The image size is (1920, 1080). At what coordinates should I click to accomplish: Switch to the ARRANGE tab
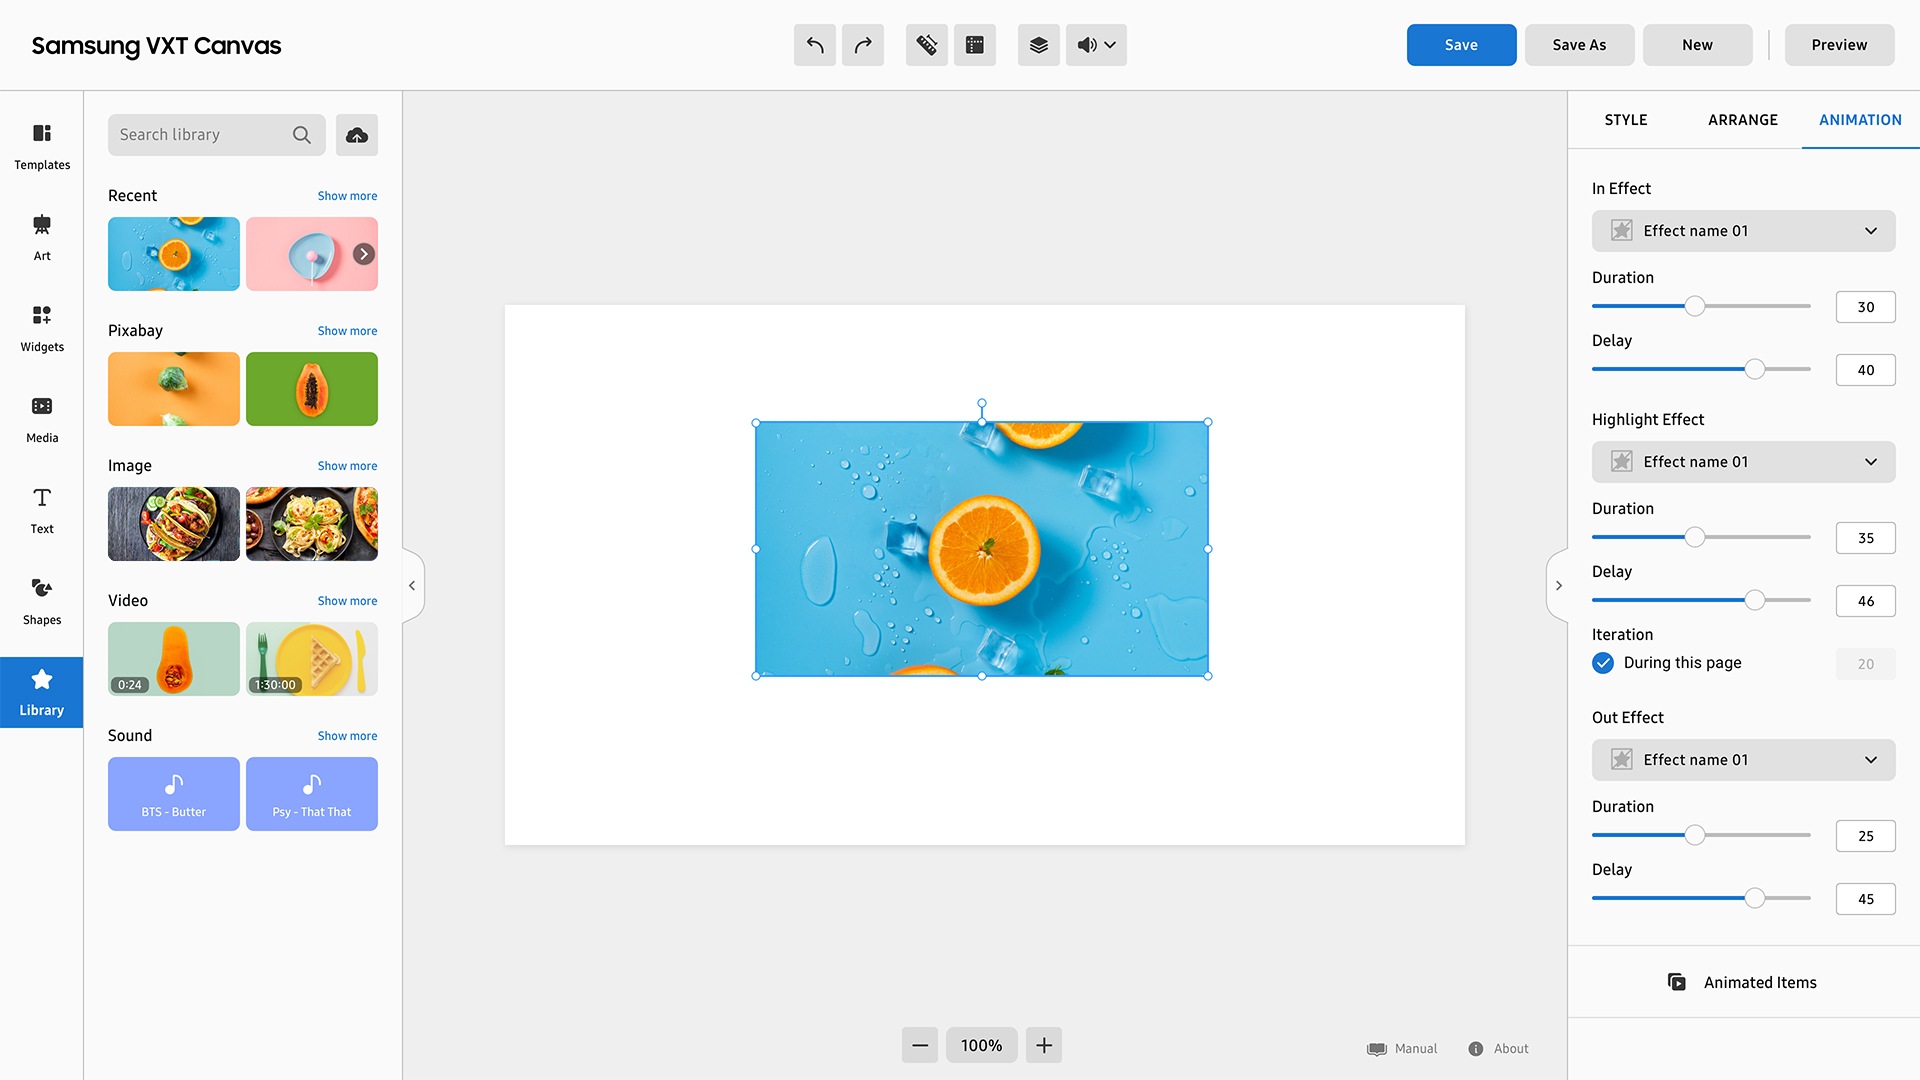[1742, 120]
